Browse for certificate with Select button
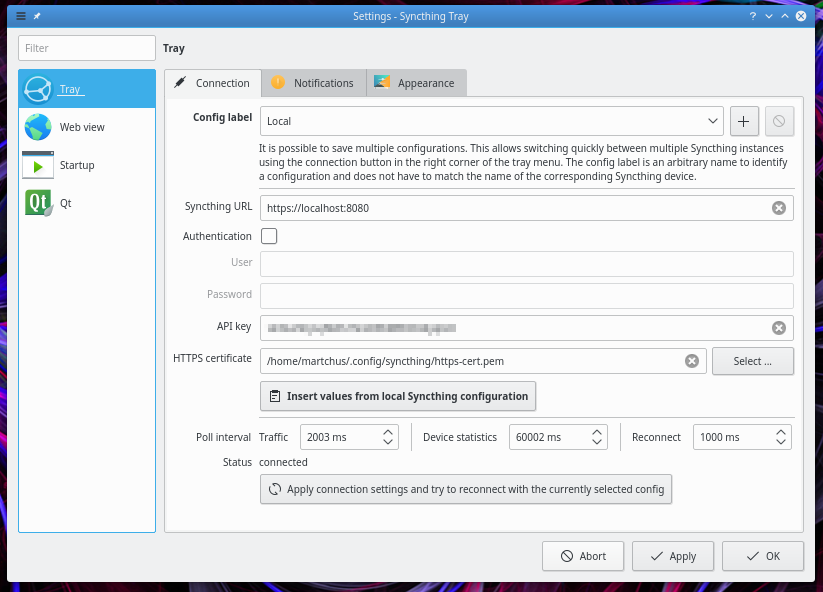 (x=752, y=361)
